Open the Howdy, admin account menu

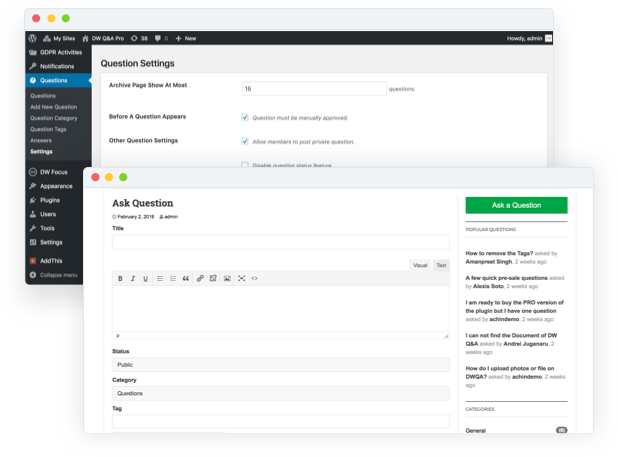tap(529, 38)
